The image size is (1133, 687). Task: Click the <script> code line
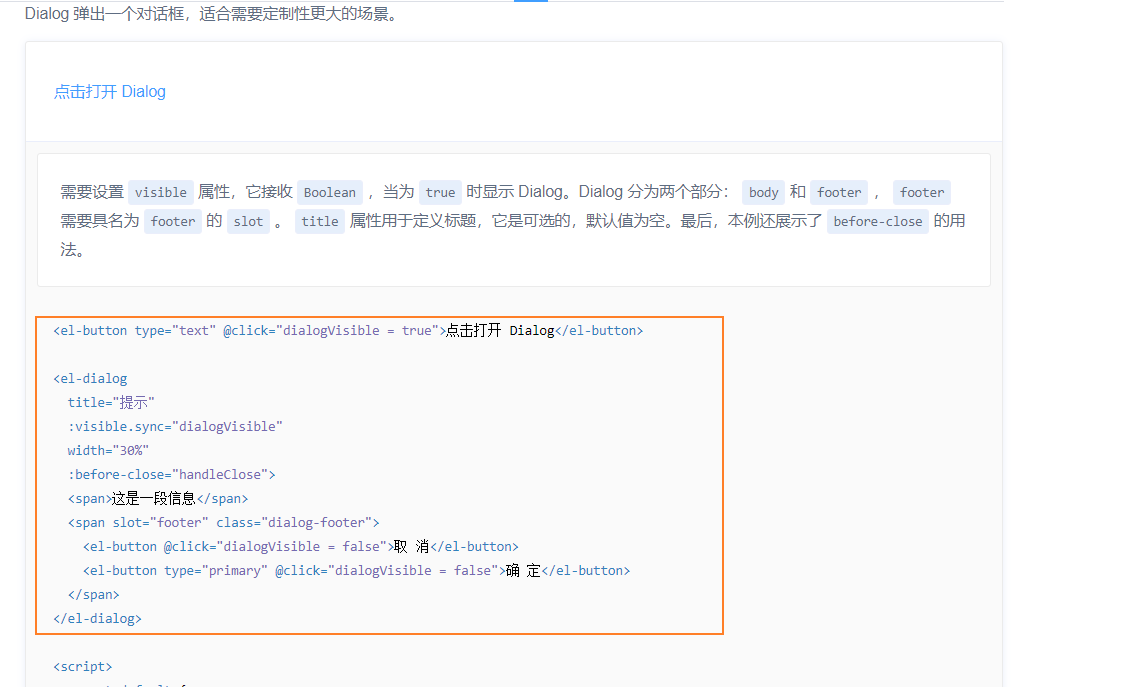click(82, 666)
